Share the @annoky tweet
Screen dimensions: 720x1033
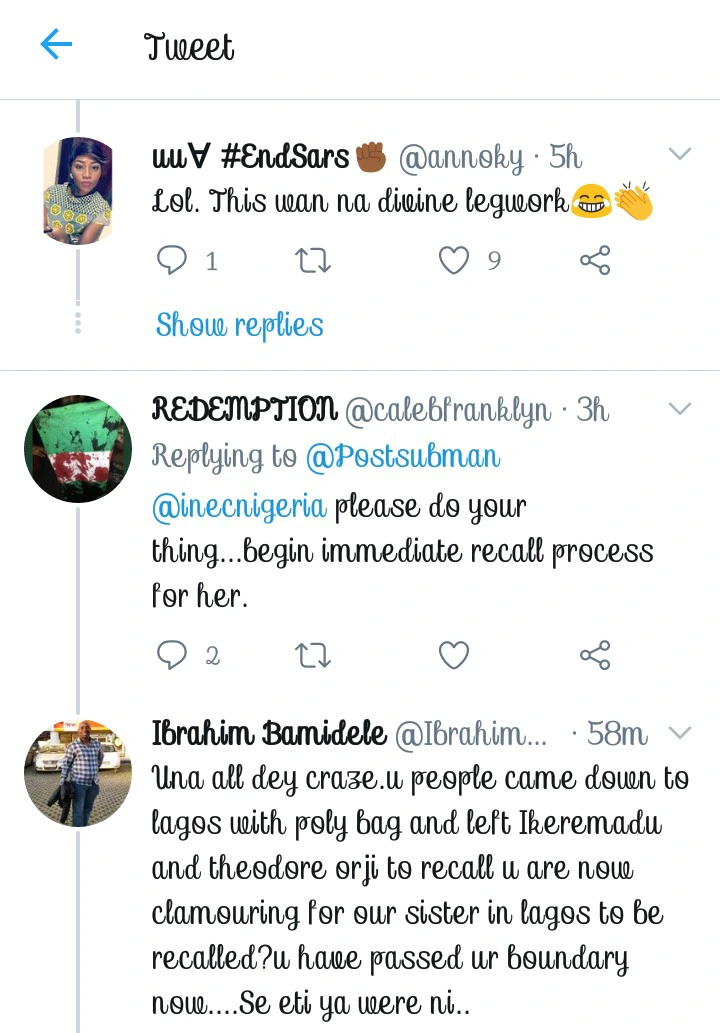(x=595, y=261)
